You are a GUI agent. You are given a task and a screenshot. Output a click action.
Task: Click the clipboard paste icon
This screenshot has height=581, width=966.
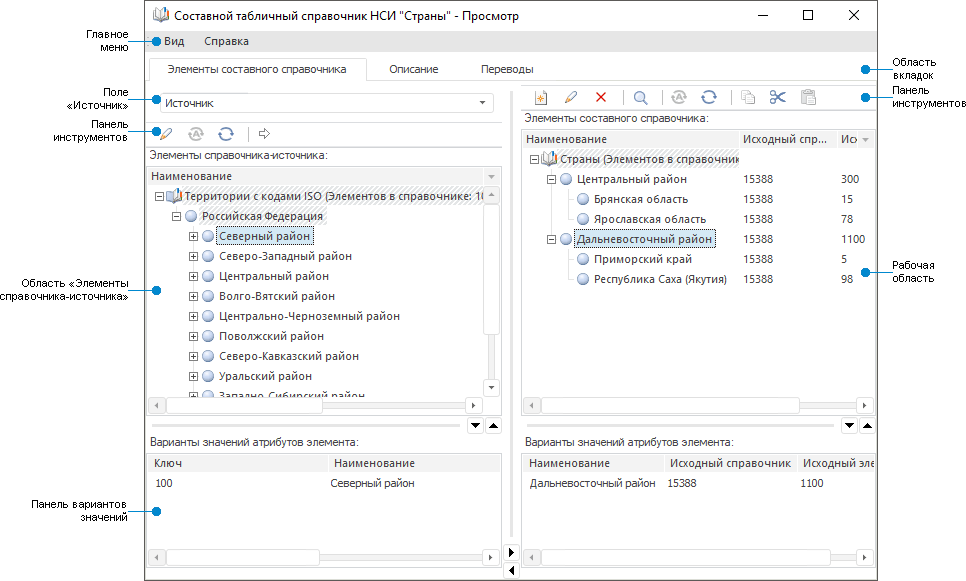(808, 98)
